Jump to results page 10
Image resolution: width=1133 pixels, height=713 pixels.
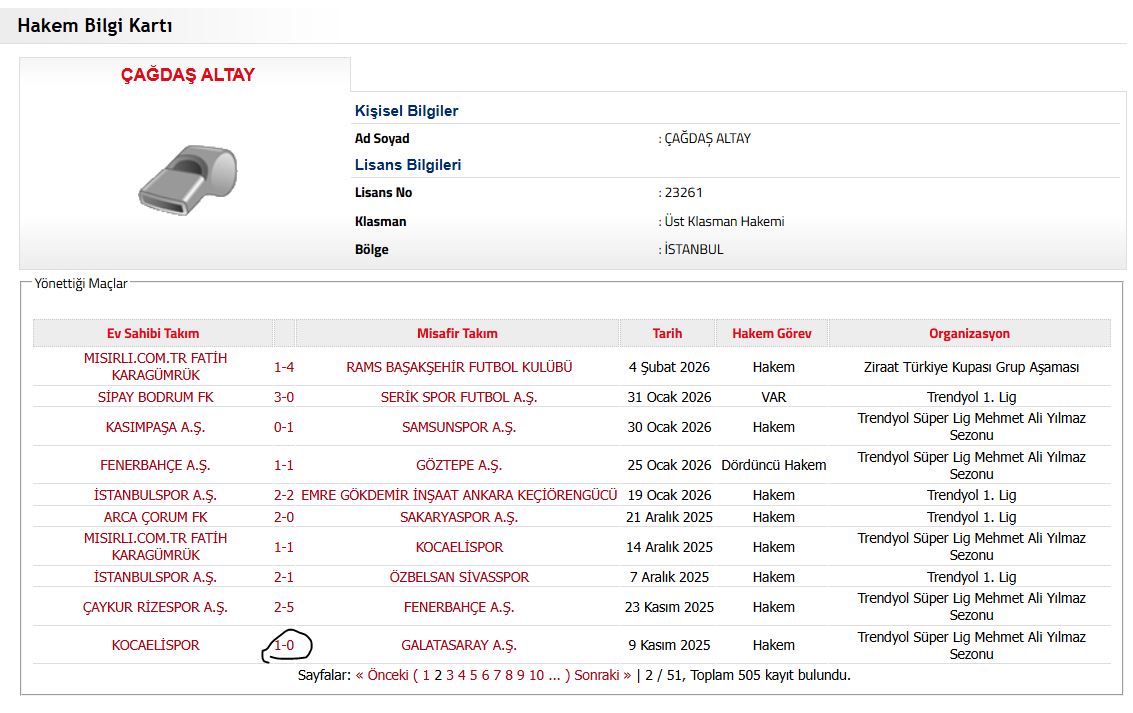coord(536,675)
